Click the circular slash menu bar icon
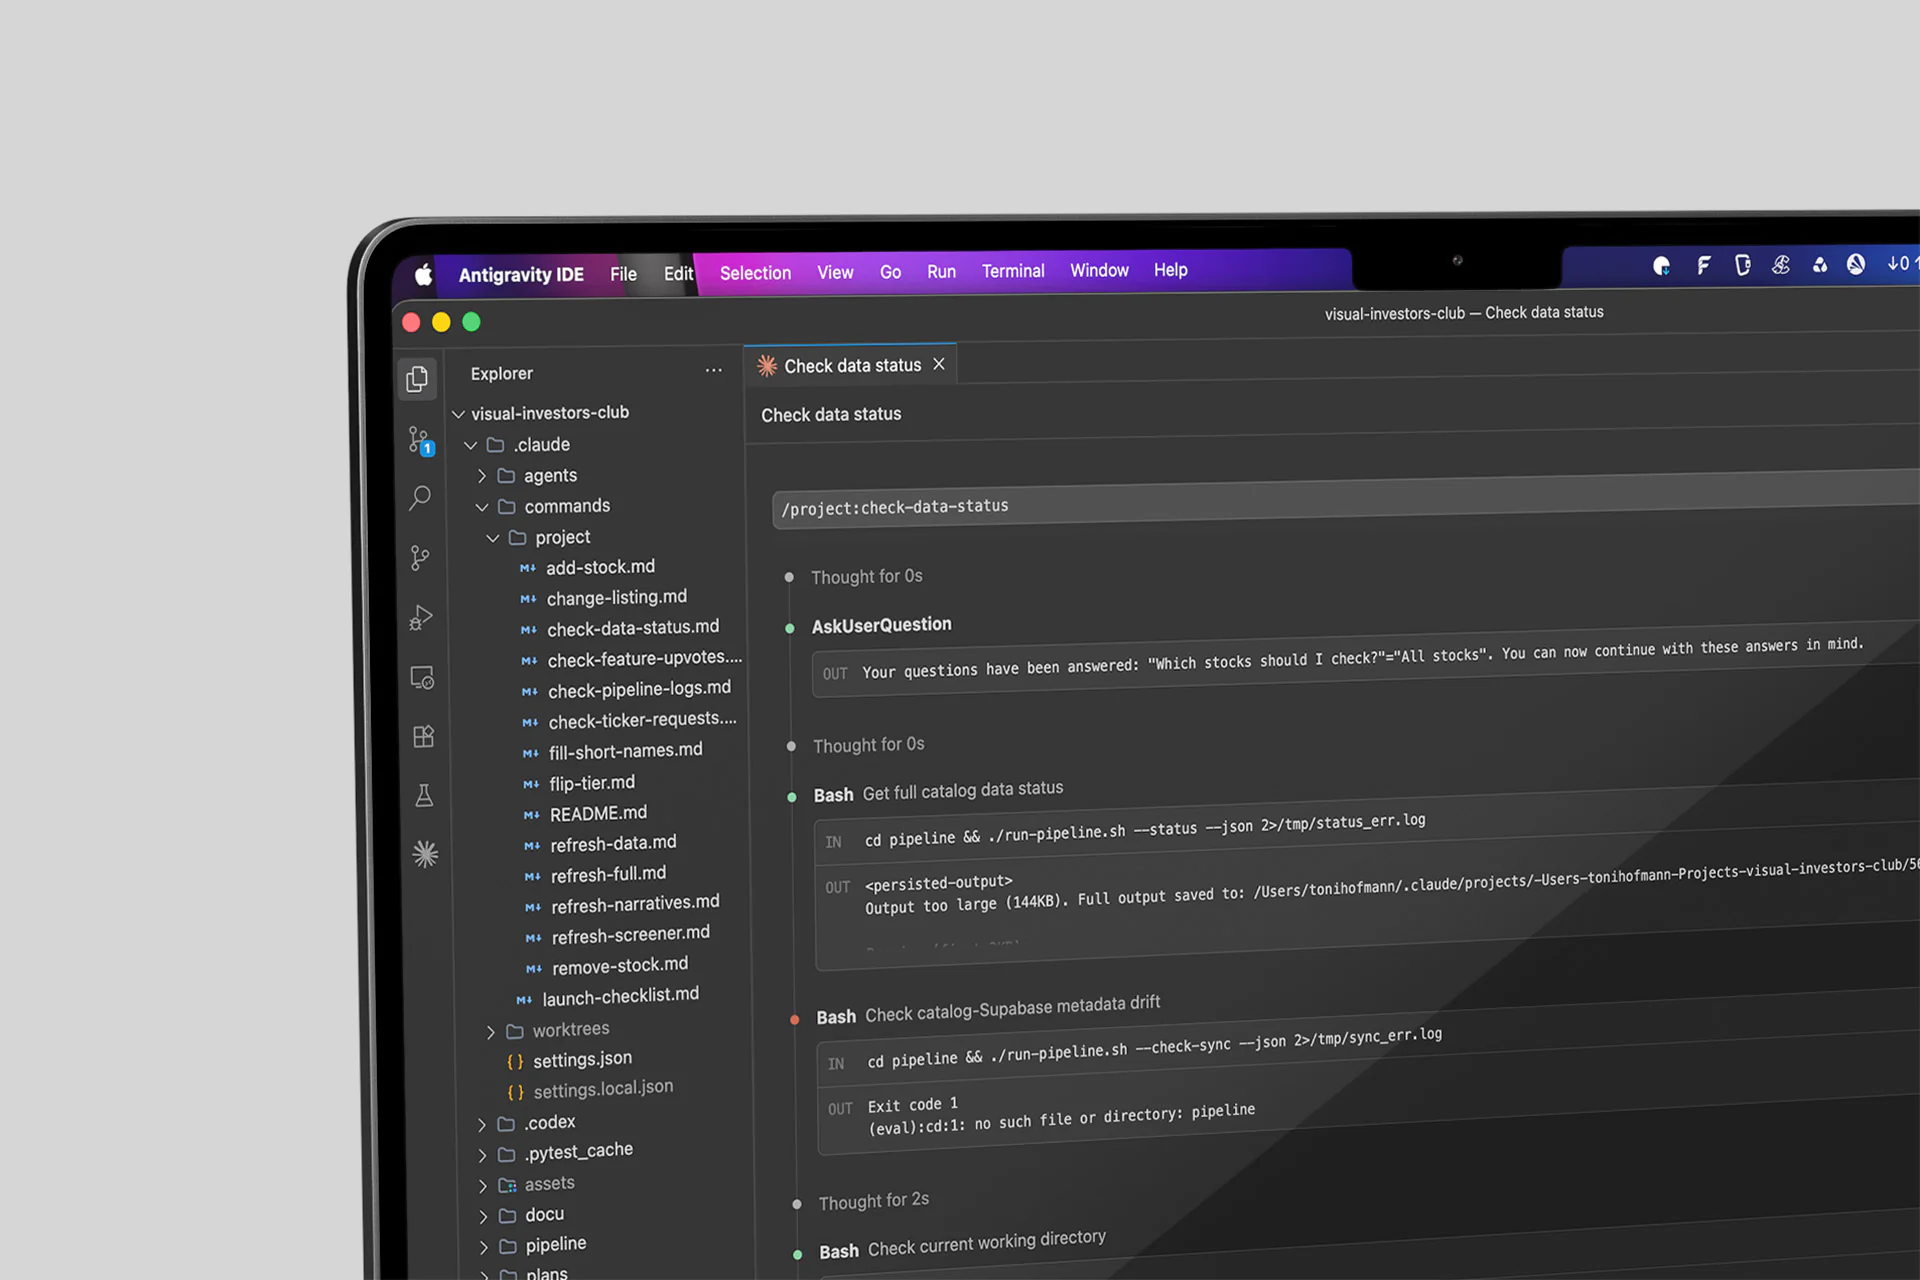1920x1280 pixels. coord(1856,264)
